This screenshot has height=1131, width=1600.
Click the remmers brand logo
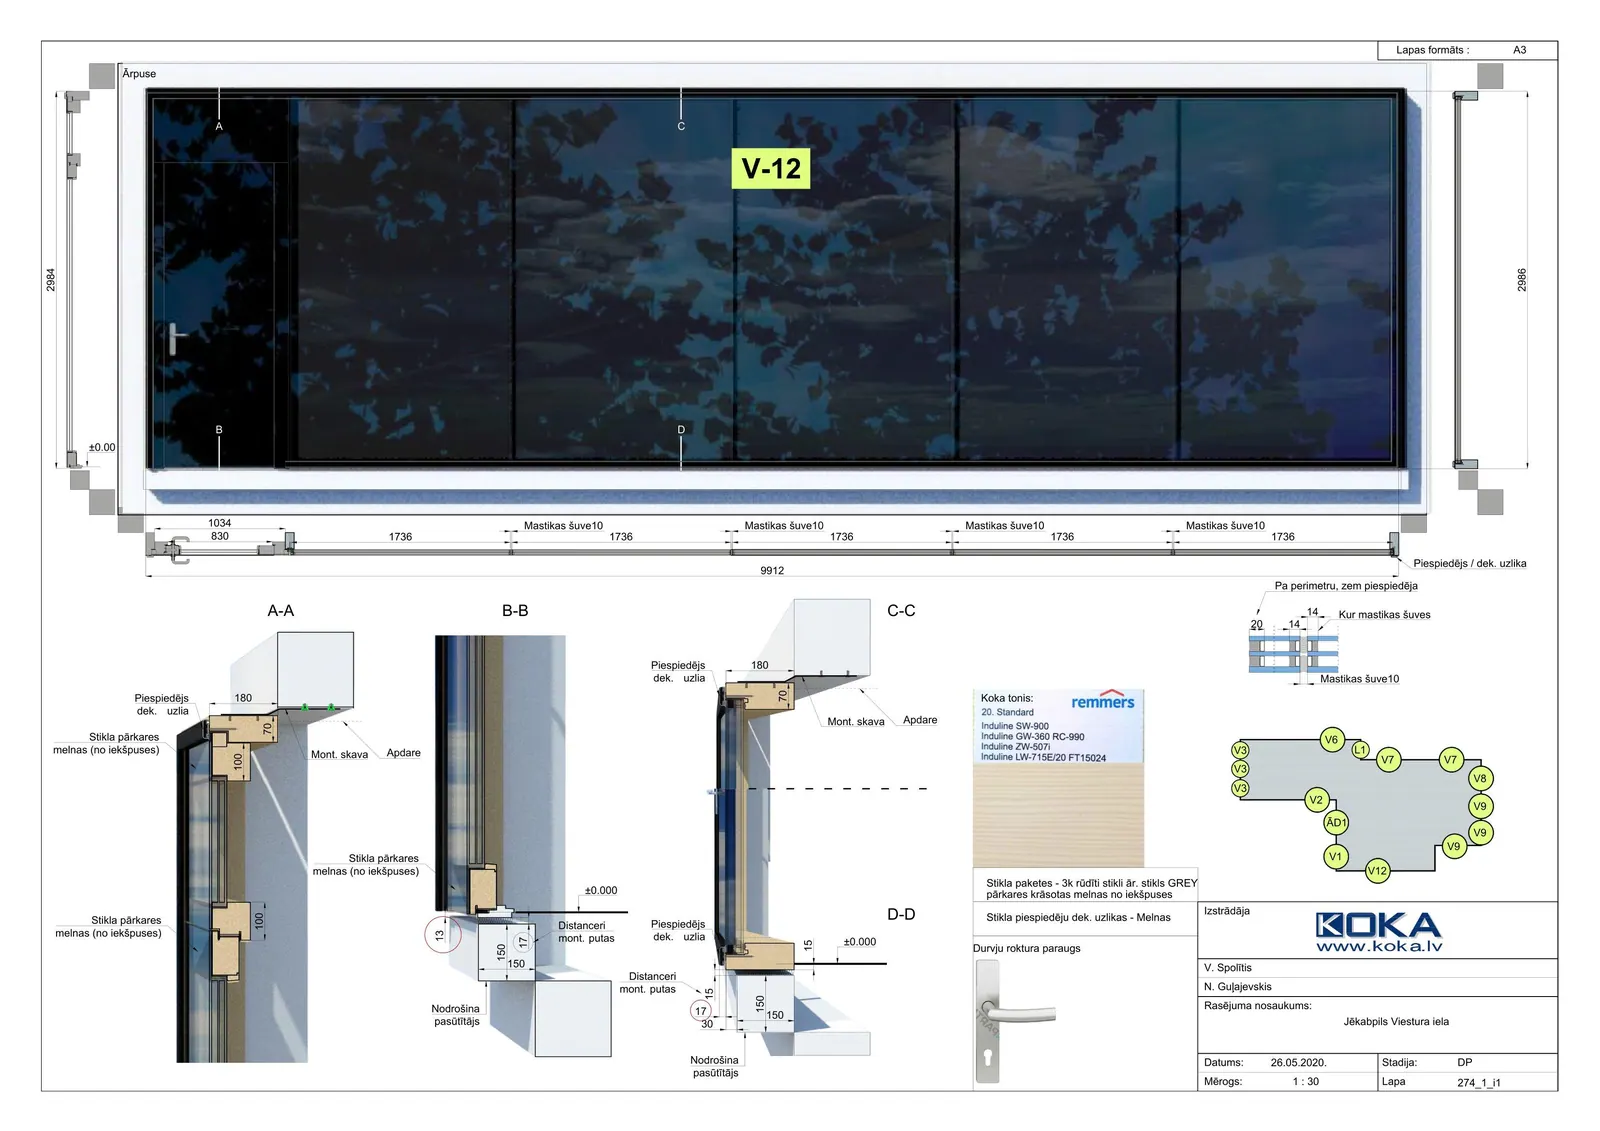coord(1103,701)
